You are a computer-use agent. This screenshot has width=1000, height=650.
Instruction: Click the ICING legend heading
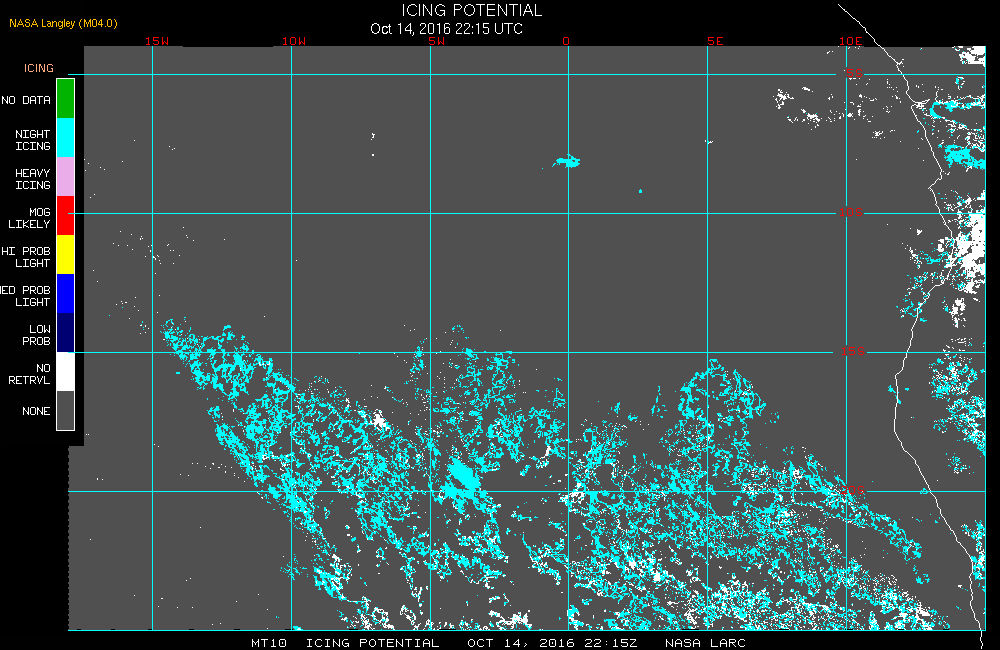pyautogui.click(x=39, y=68)
